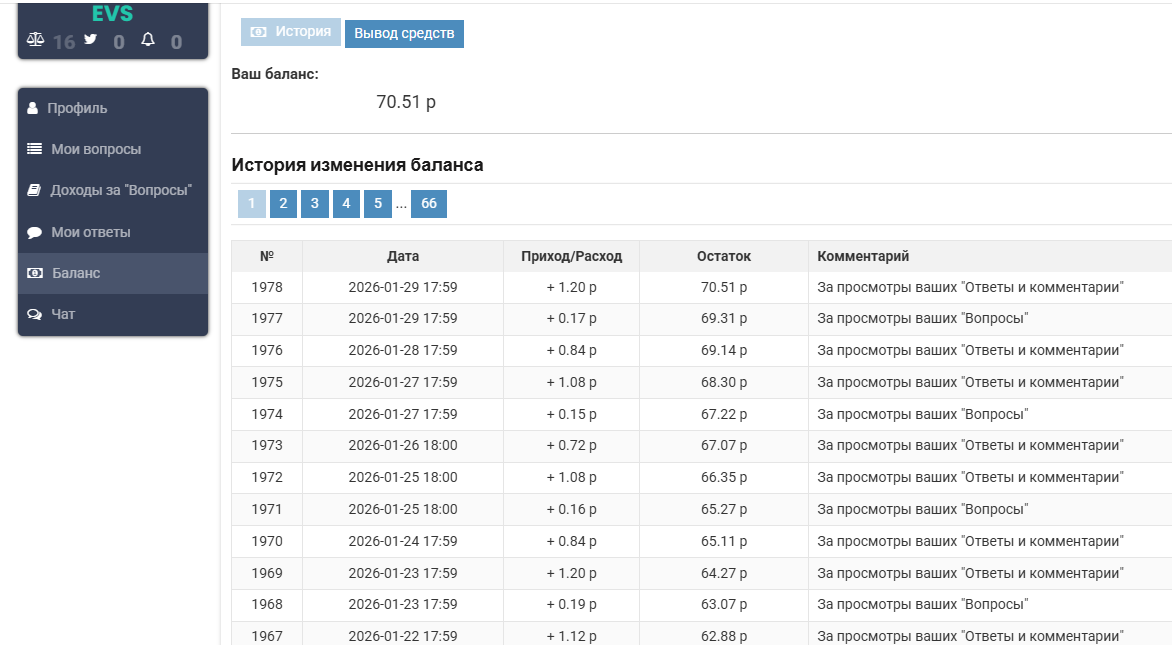Click the chat bubbles icon beside Чат
Viewport: 1172px width, 645px height.
tap(34, 315)
